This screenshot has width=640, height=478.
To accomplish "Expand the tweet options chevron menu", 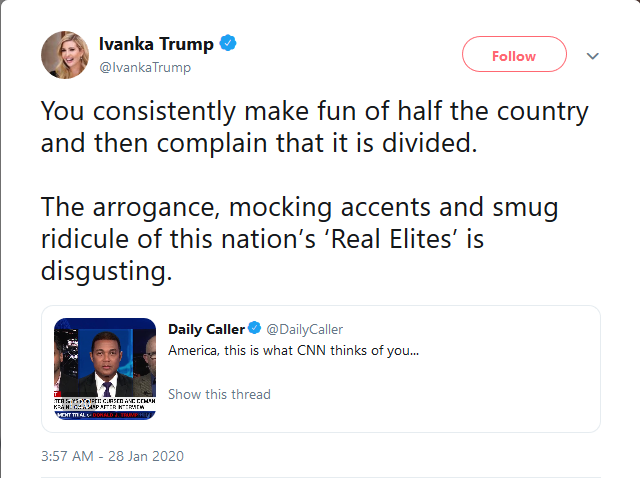I will click(x=592, y=56).
